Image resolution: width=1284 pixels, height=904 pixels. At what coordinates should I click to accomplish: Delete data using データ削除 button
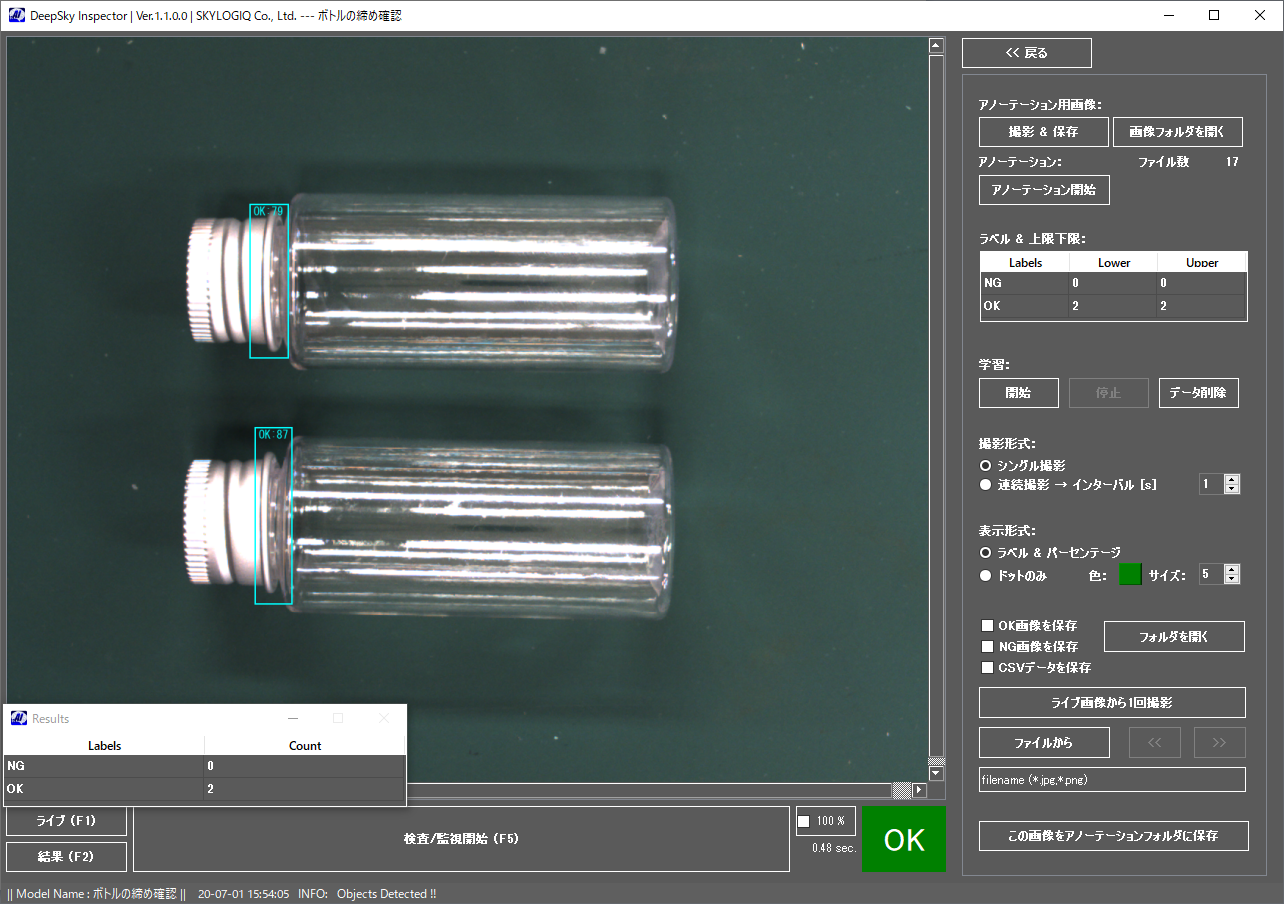click(x=1199, y=393)
